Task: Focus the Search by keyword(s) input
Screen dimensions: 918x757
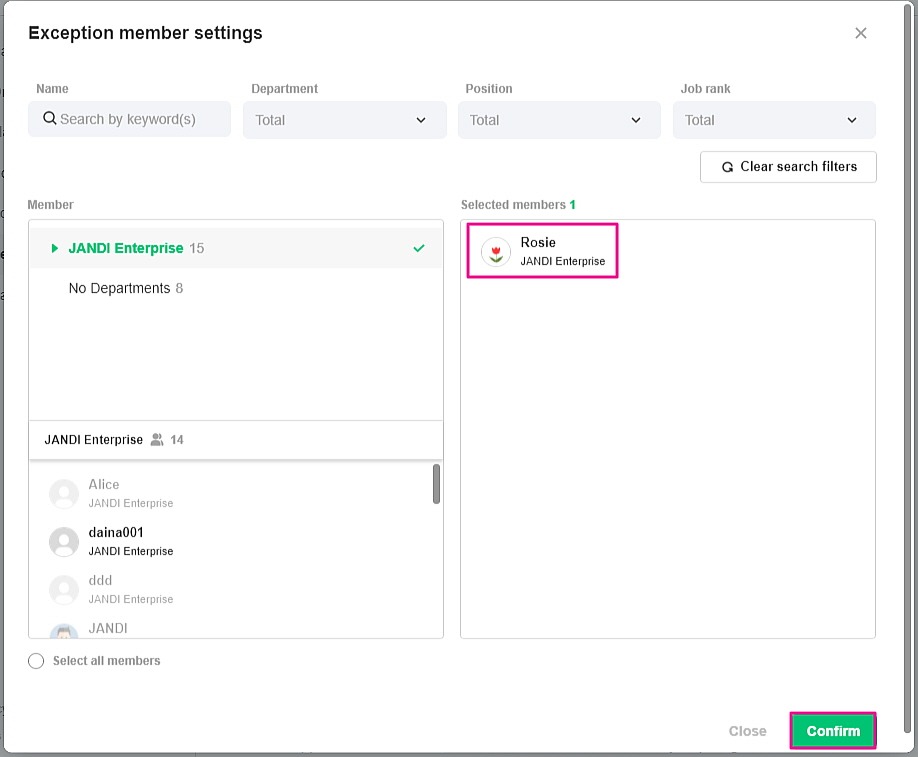Action: 140,119
